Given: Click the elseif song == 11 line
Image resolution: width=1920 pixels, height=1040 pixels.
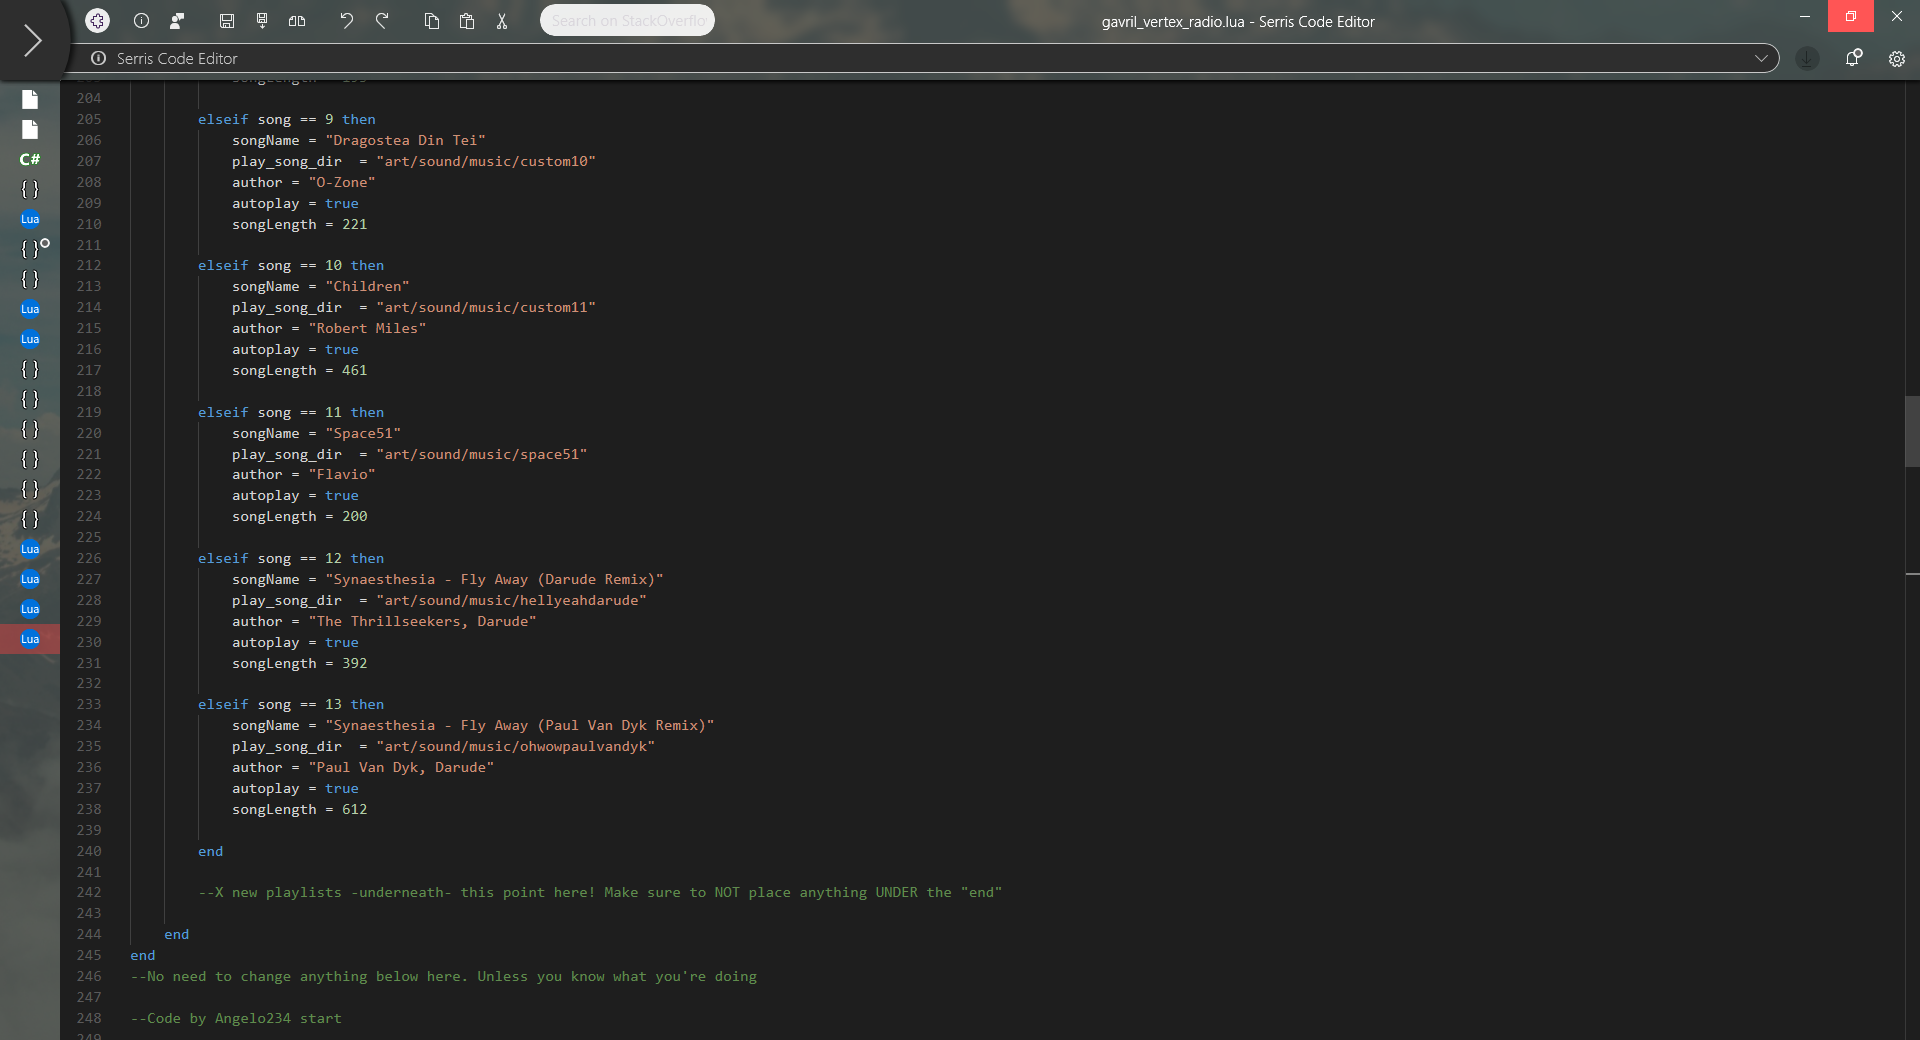Looking at the screenshot, I should tap(291, 412).
